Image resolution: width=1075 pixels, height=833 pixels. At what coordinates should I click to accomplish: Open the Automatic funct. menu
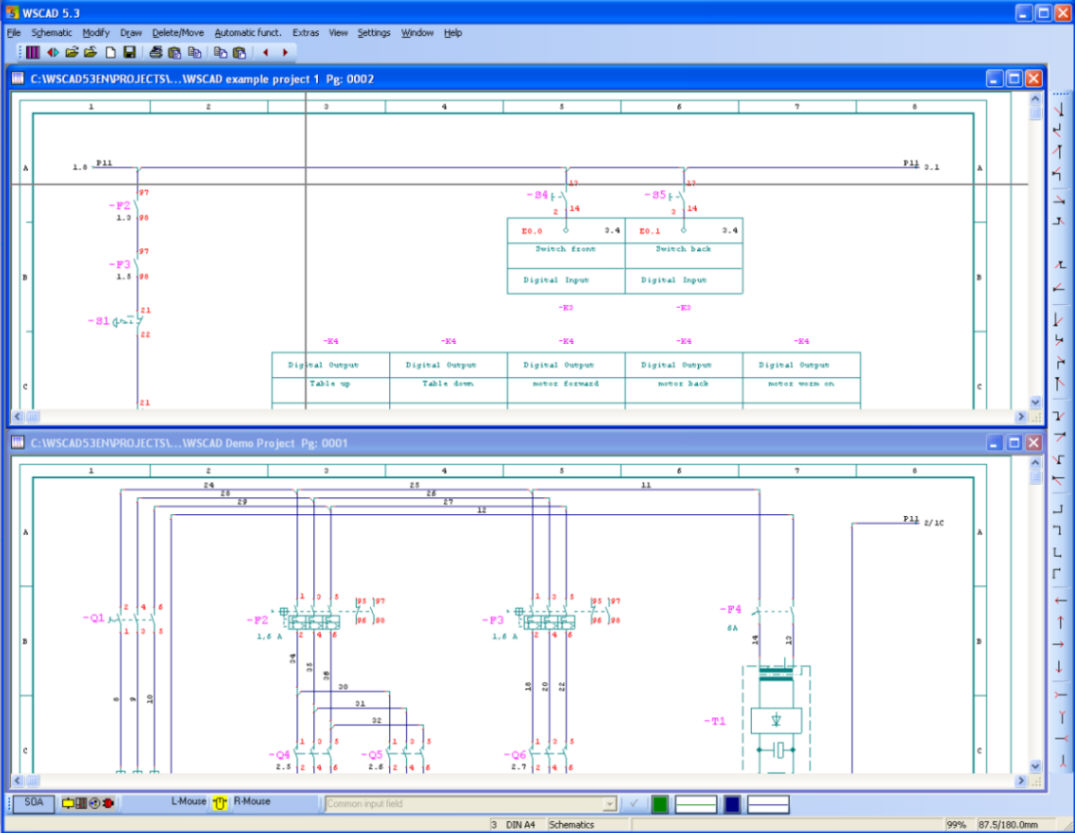pyautogui.click(x=247, y=32)
